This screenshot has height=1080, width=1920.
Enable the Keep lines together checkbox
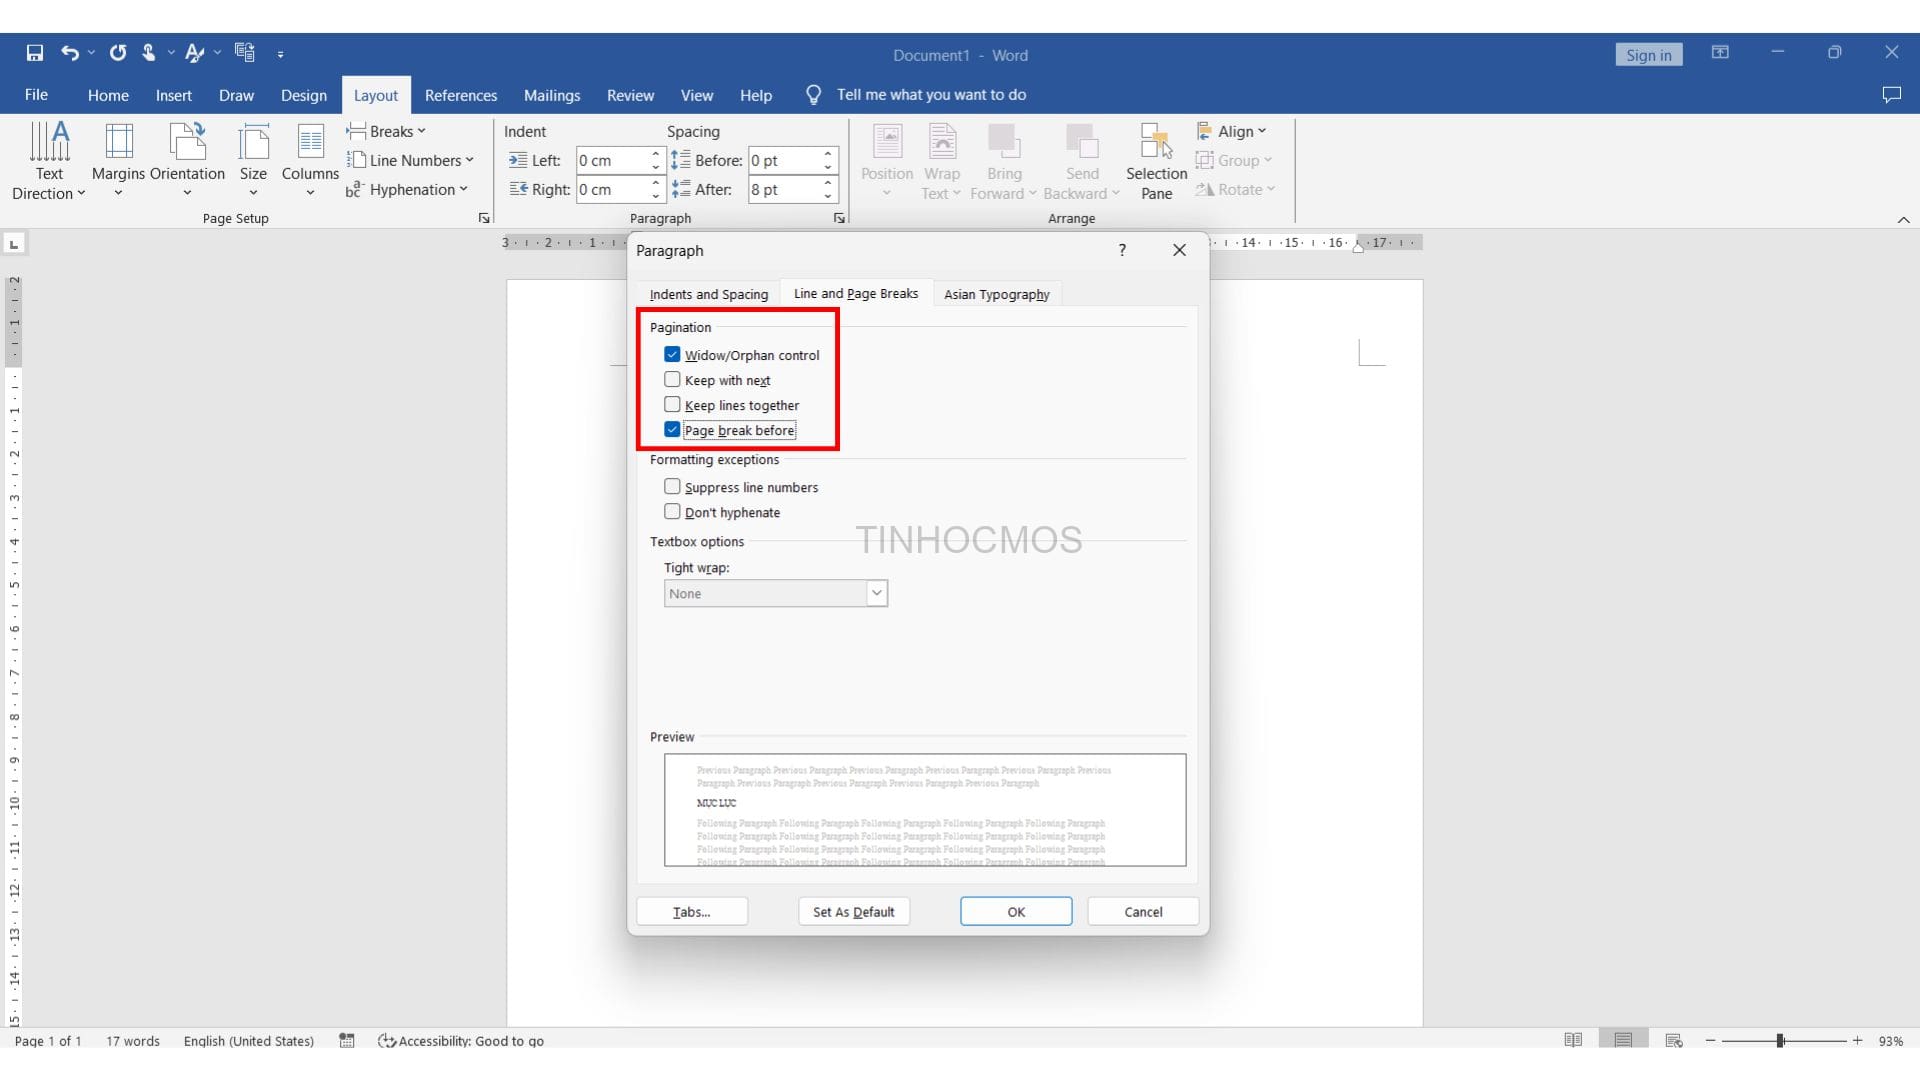pyautogui.click(x=673, y=405)
